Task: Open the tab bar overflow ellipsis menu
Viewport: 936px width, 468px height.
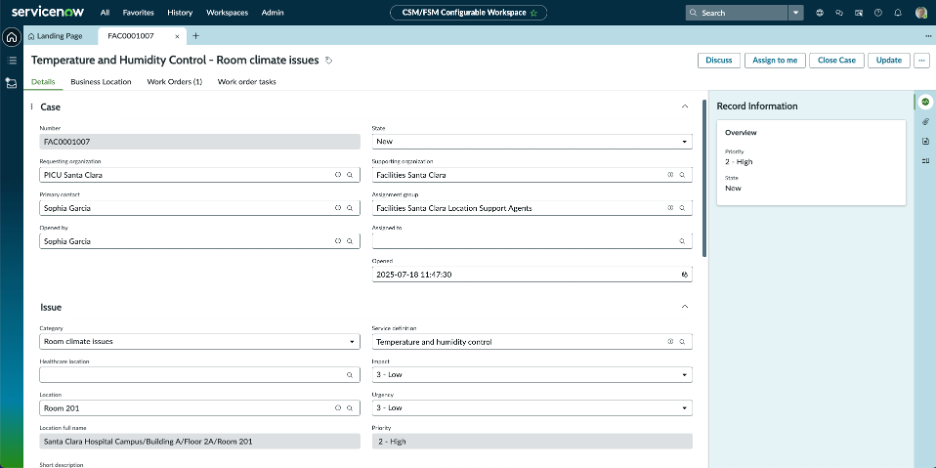Action: [928, 36]
